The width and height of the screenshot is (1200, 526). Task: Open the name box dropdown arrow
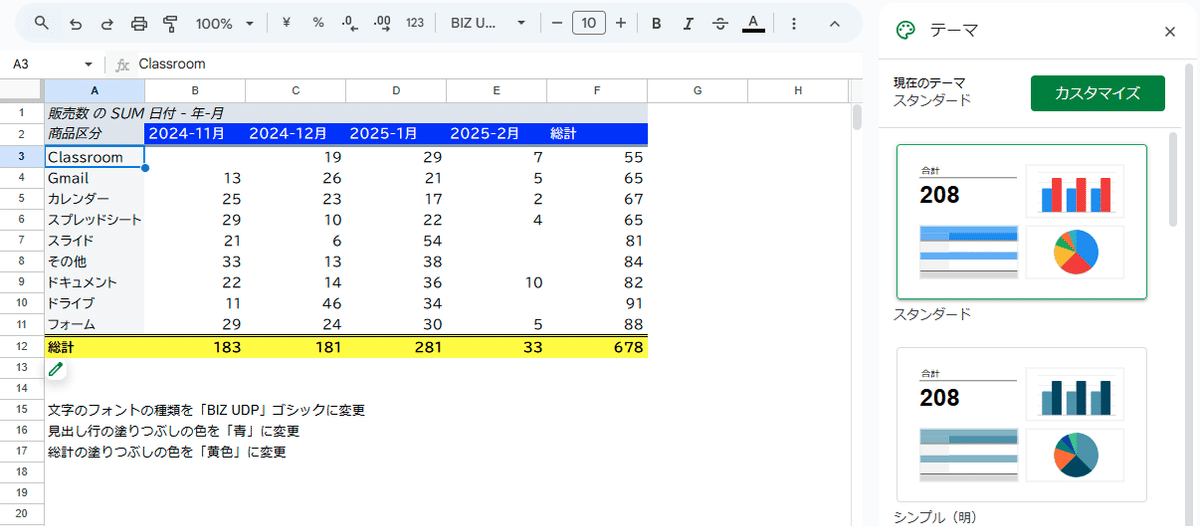click(x=88, y=64)
